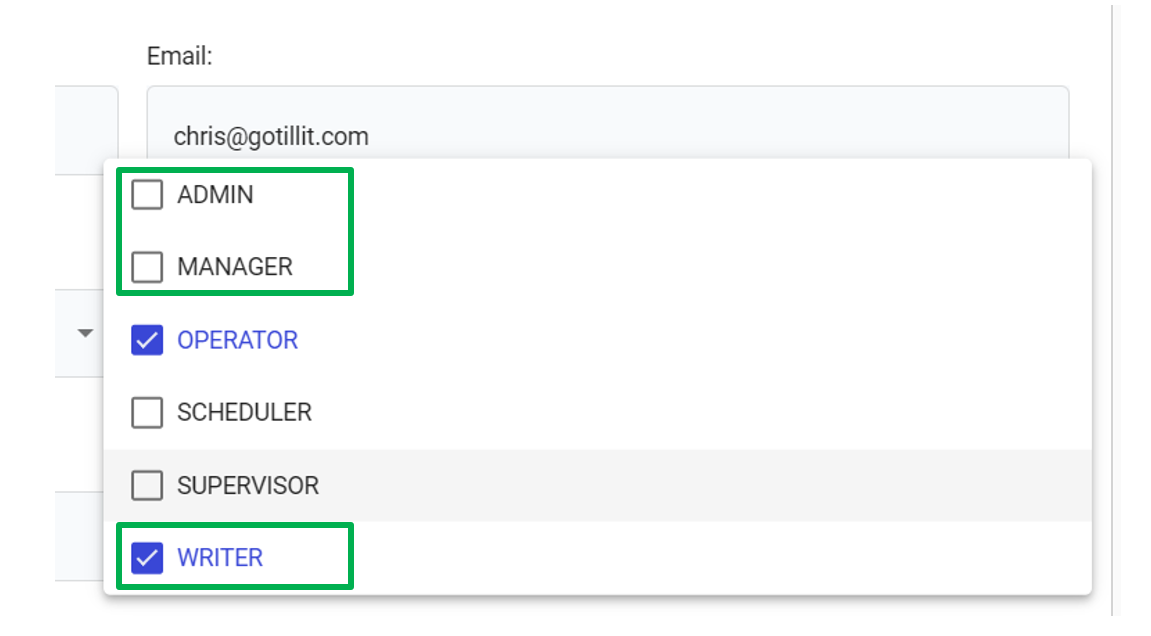Select the MANAGER text label
Image resolution: width=1151 pixels, height=636 pixels.
click(235, 267)
